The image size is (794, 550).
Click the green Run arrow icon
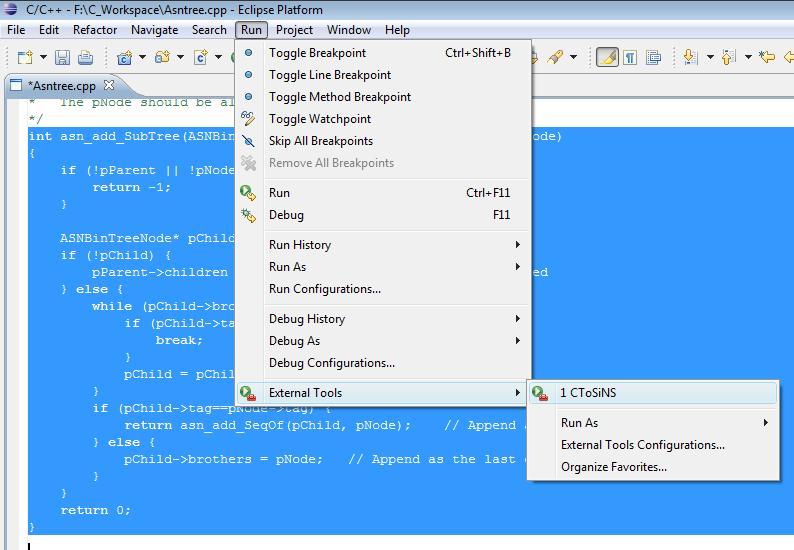(x=248, y=193)
